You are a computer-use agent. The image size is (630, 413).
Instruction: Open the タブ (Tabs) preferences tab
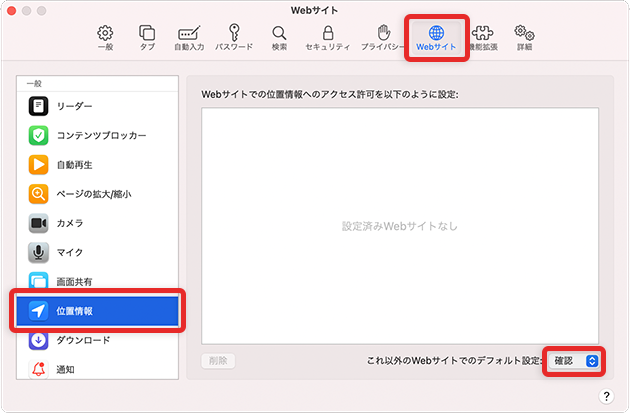(147, 38)
